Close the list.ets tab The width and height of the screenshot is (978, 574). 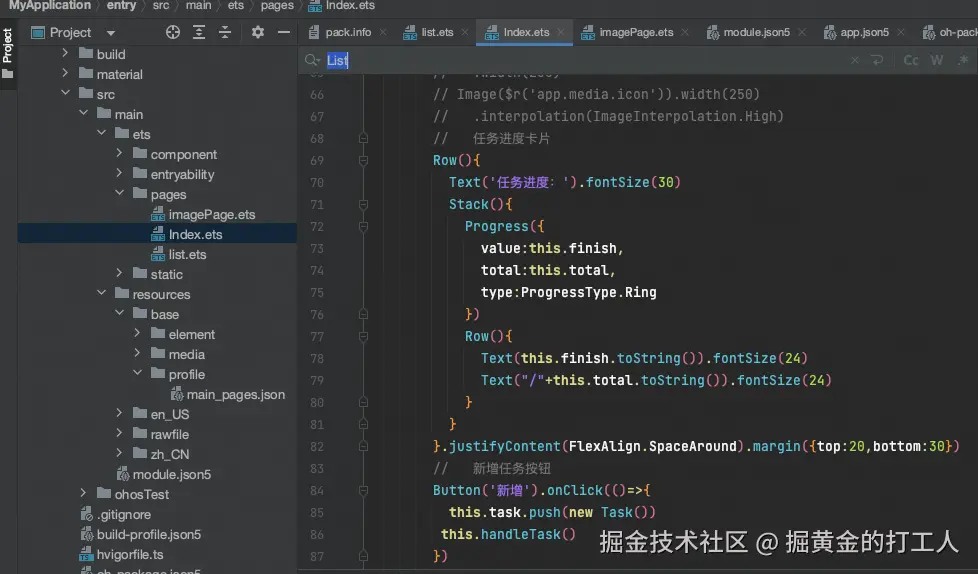pyautogui.click(x=465, y=32)
